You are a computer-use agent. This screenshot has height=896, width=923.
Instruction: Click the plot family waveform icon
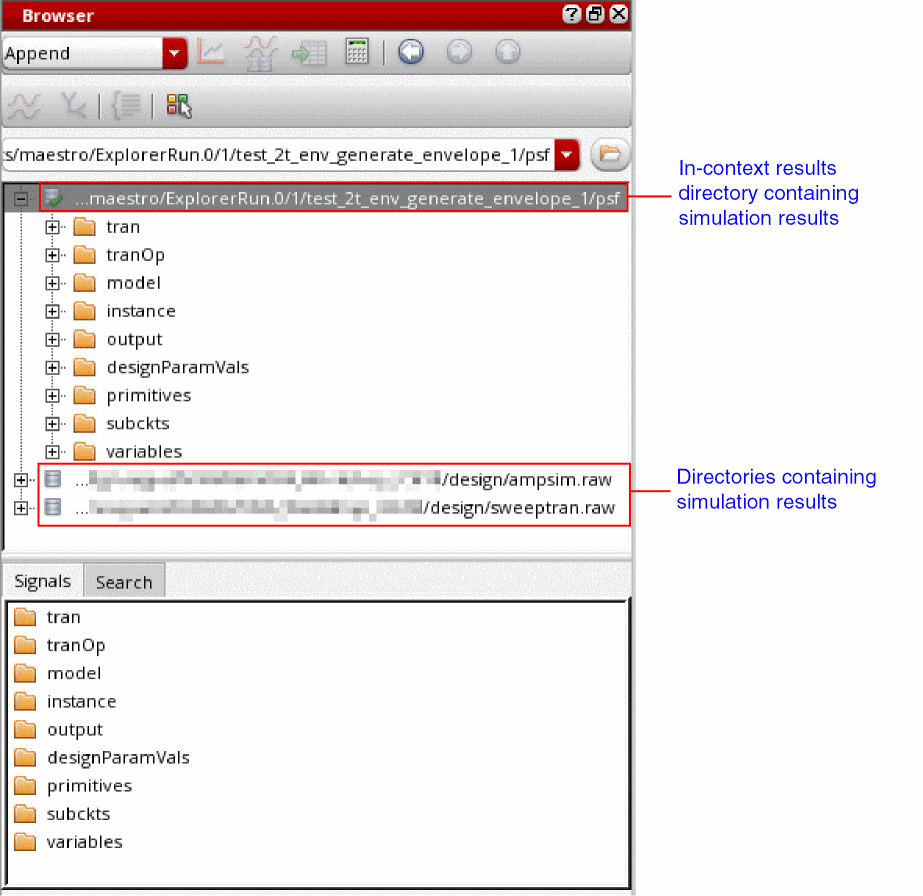point(260,53)
